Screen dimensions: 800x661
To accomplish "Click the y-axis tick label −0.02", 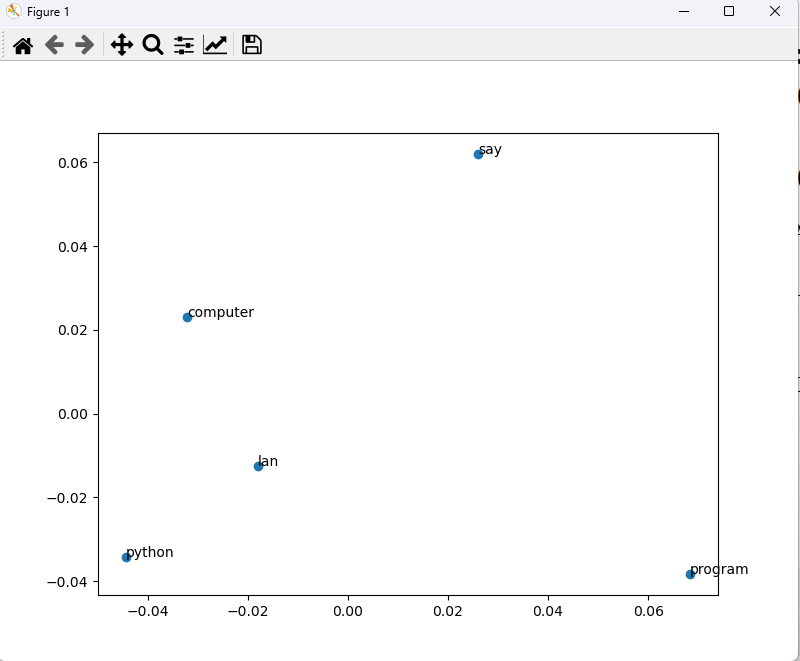I will tap(67, 498).
